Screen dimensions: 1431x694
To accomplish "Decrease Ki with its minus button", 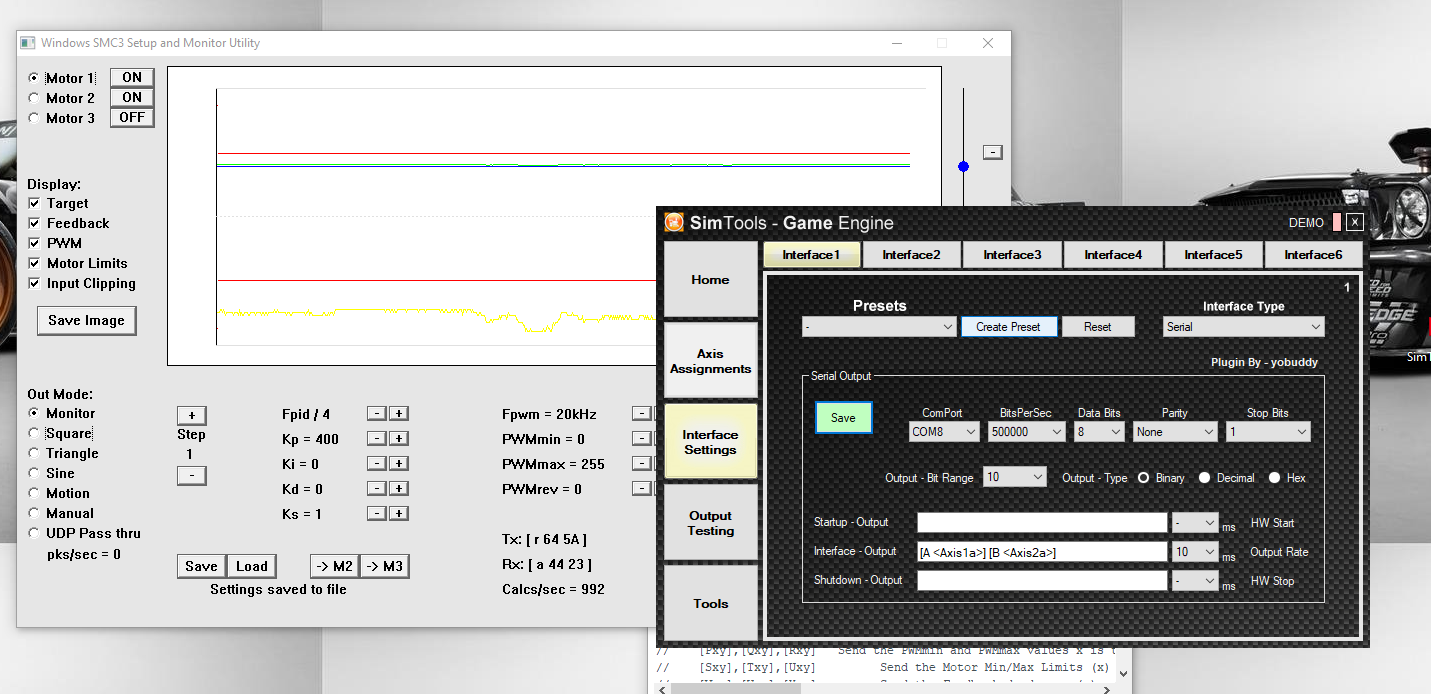I will tap(376, 463).
